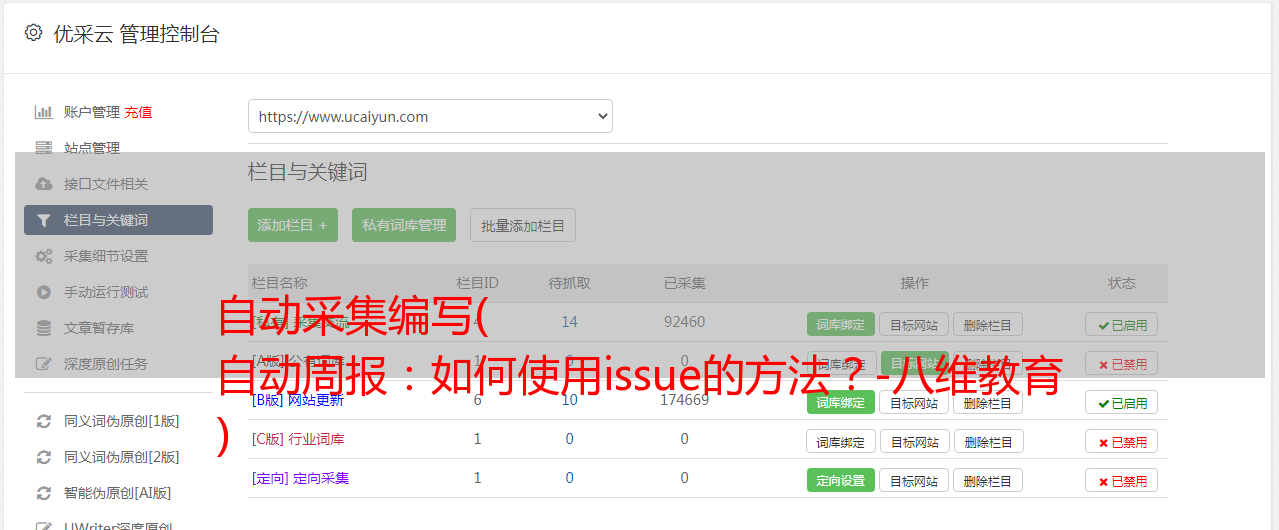Open the 账户管理 menu item
The height and width of the screenshot is (530, 1279).
pos(92,112)
